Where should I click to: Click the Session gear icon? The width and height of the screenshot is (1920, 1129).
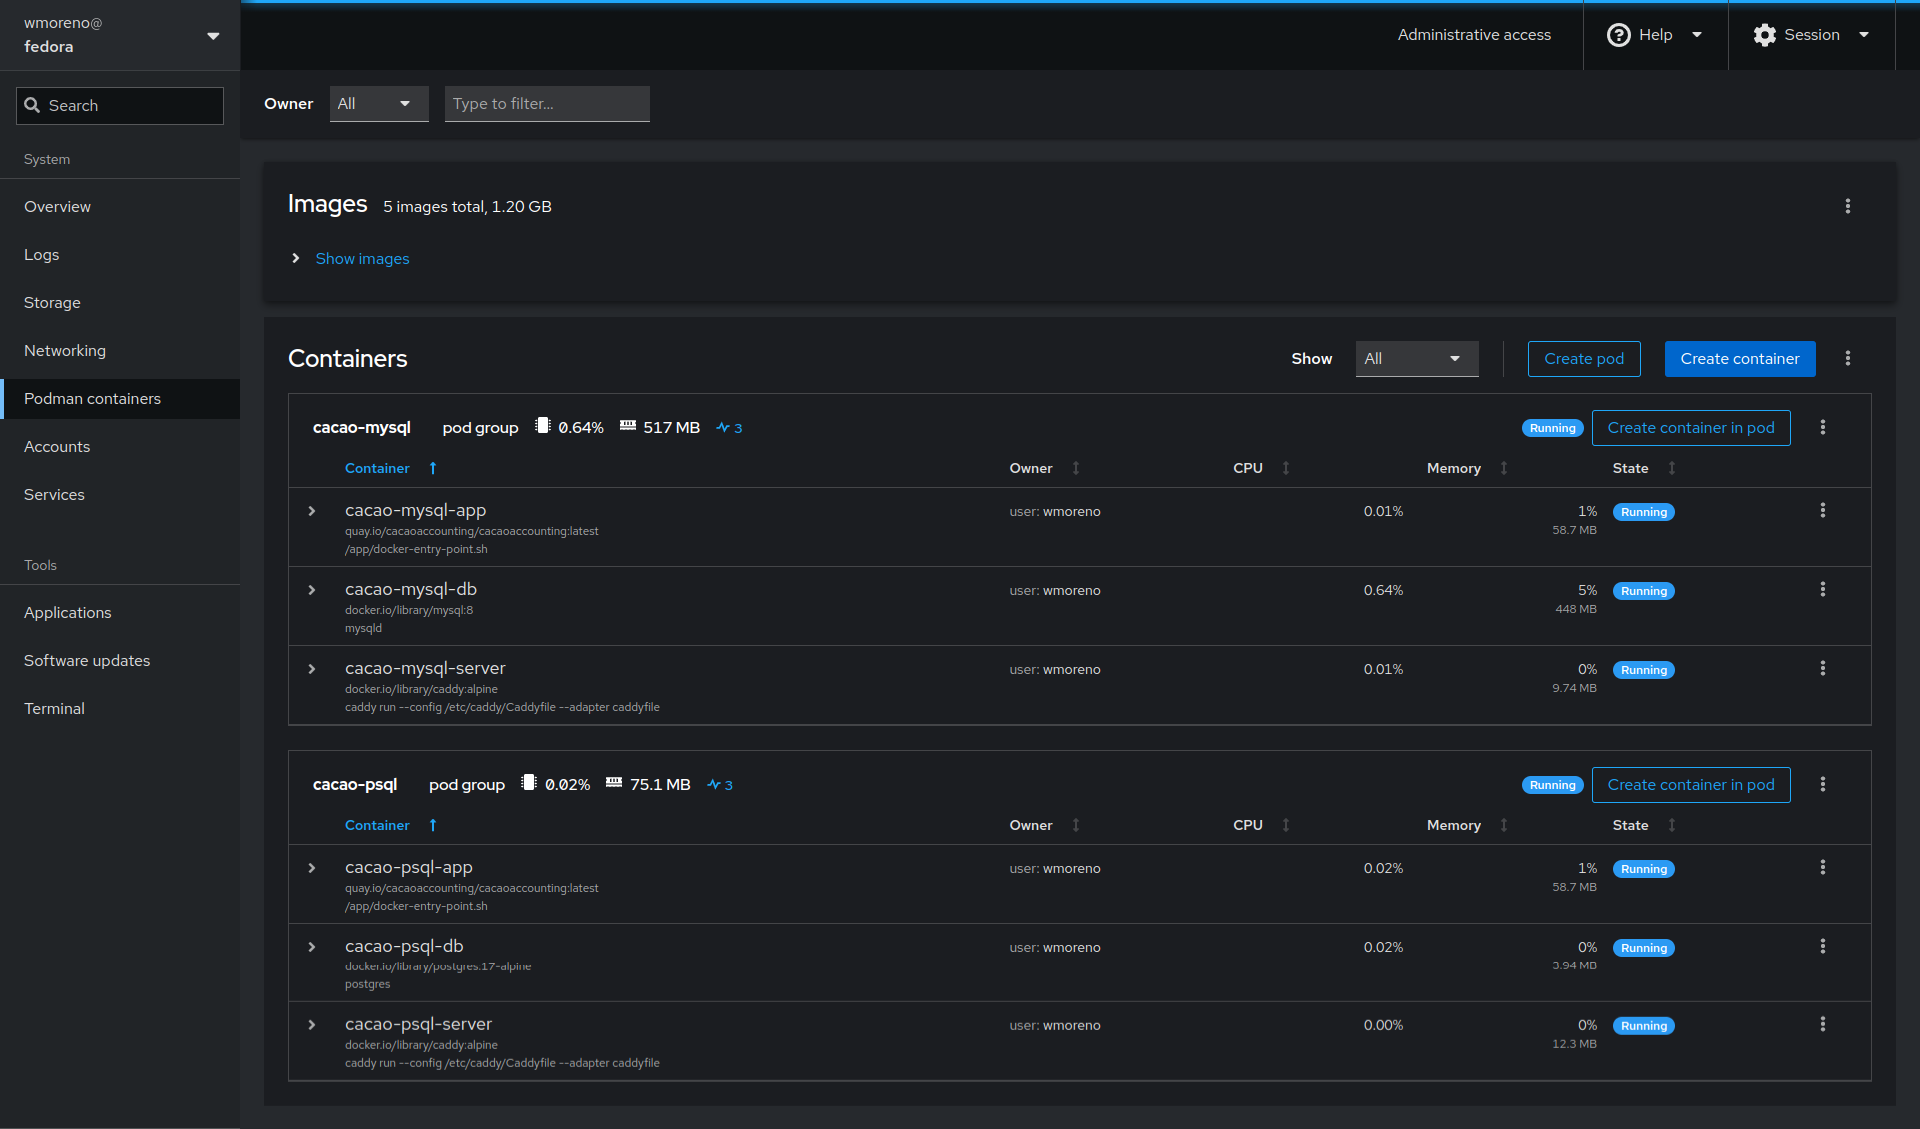[x=1764, y=35]
